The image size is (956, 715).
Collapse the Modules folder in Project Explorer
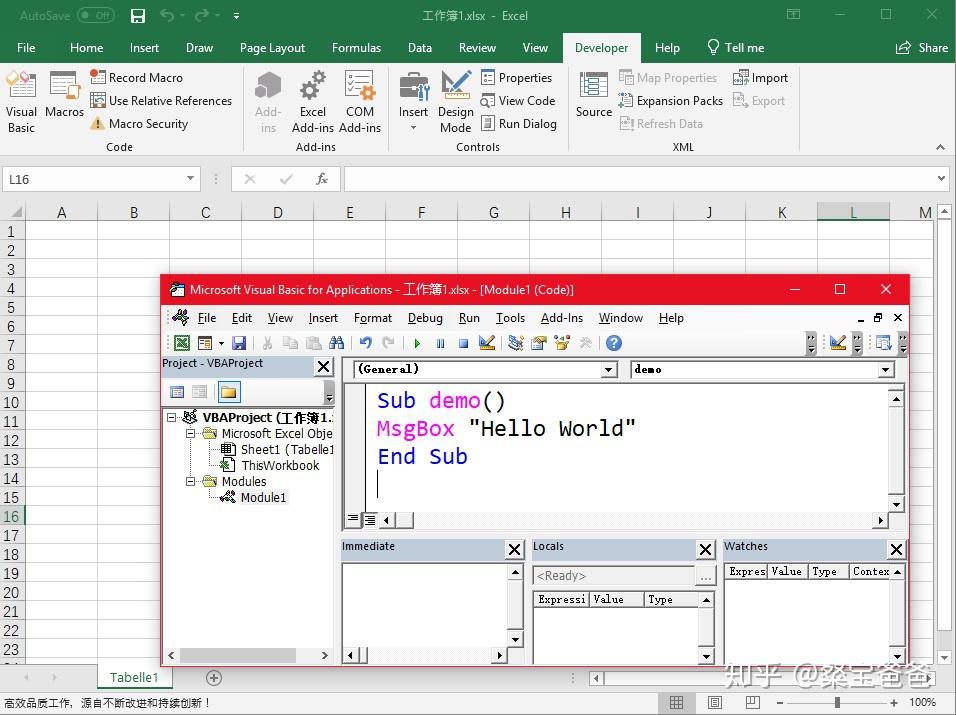190,481
